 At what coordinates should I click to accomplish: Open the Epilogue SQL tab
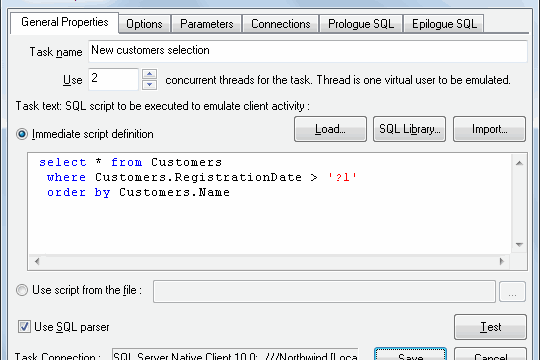[x=444, y=24]
